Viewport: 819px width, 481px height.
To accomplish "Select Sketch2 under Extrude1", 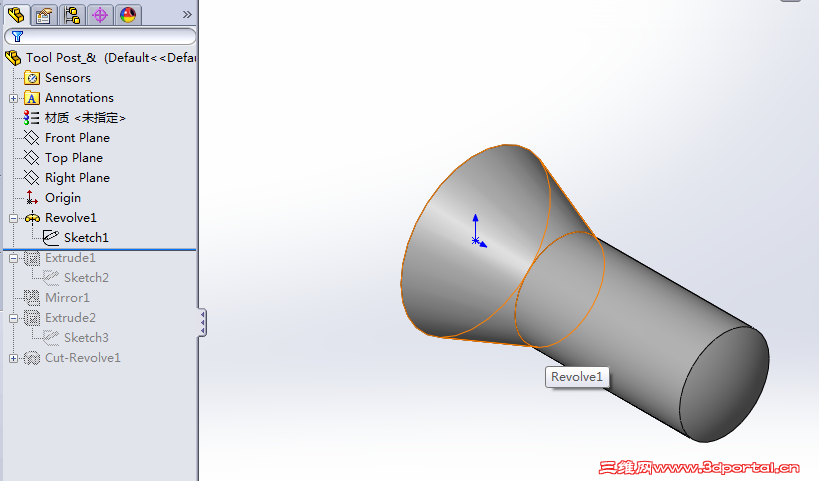I will tap(86, 278).
